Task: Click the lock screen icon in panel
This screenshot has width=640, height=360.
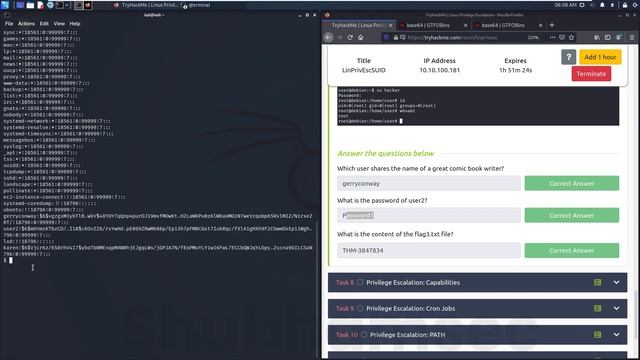Action: pyautogui.click(x=624, y=5)
